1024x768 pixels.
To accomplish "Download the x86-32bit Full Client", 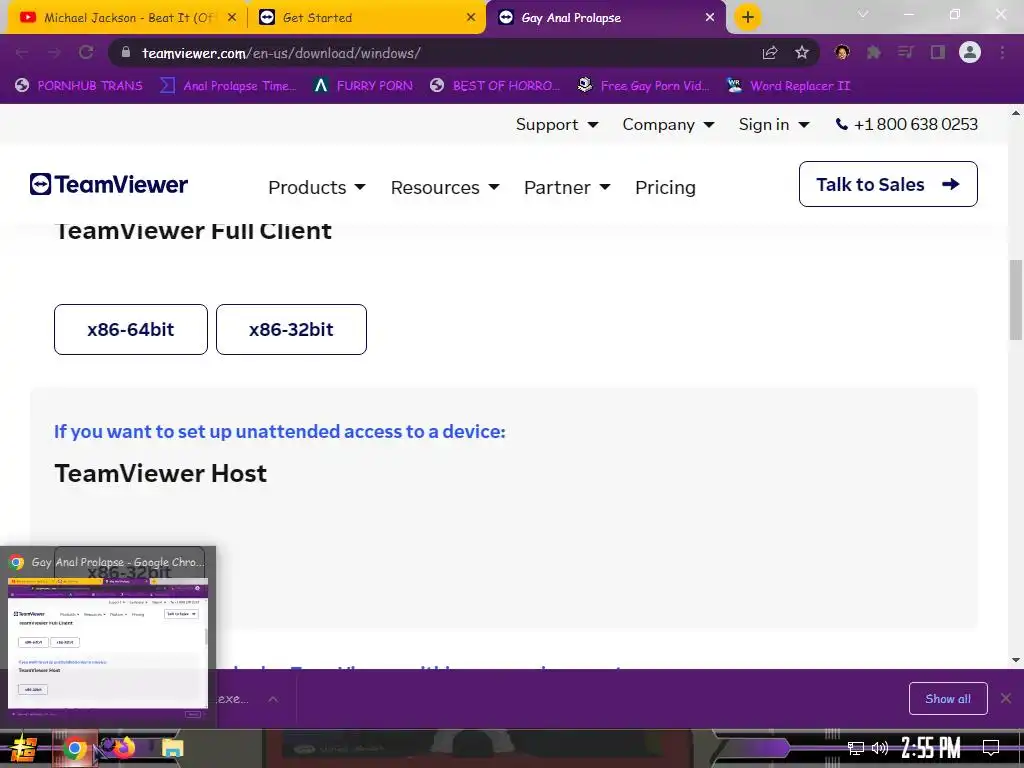I will pyautogui.click(x=291, y=329).
